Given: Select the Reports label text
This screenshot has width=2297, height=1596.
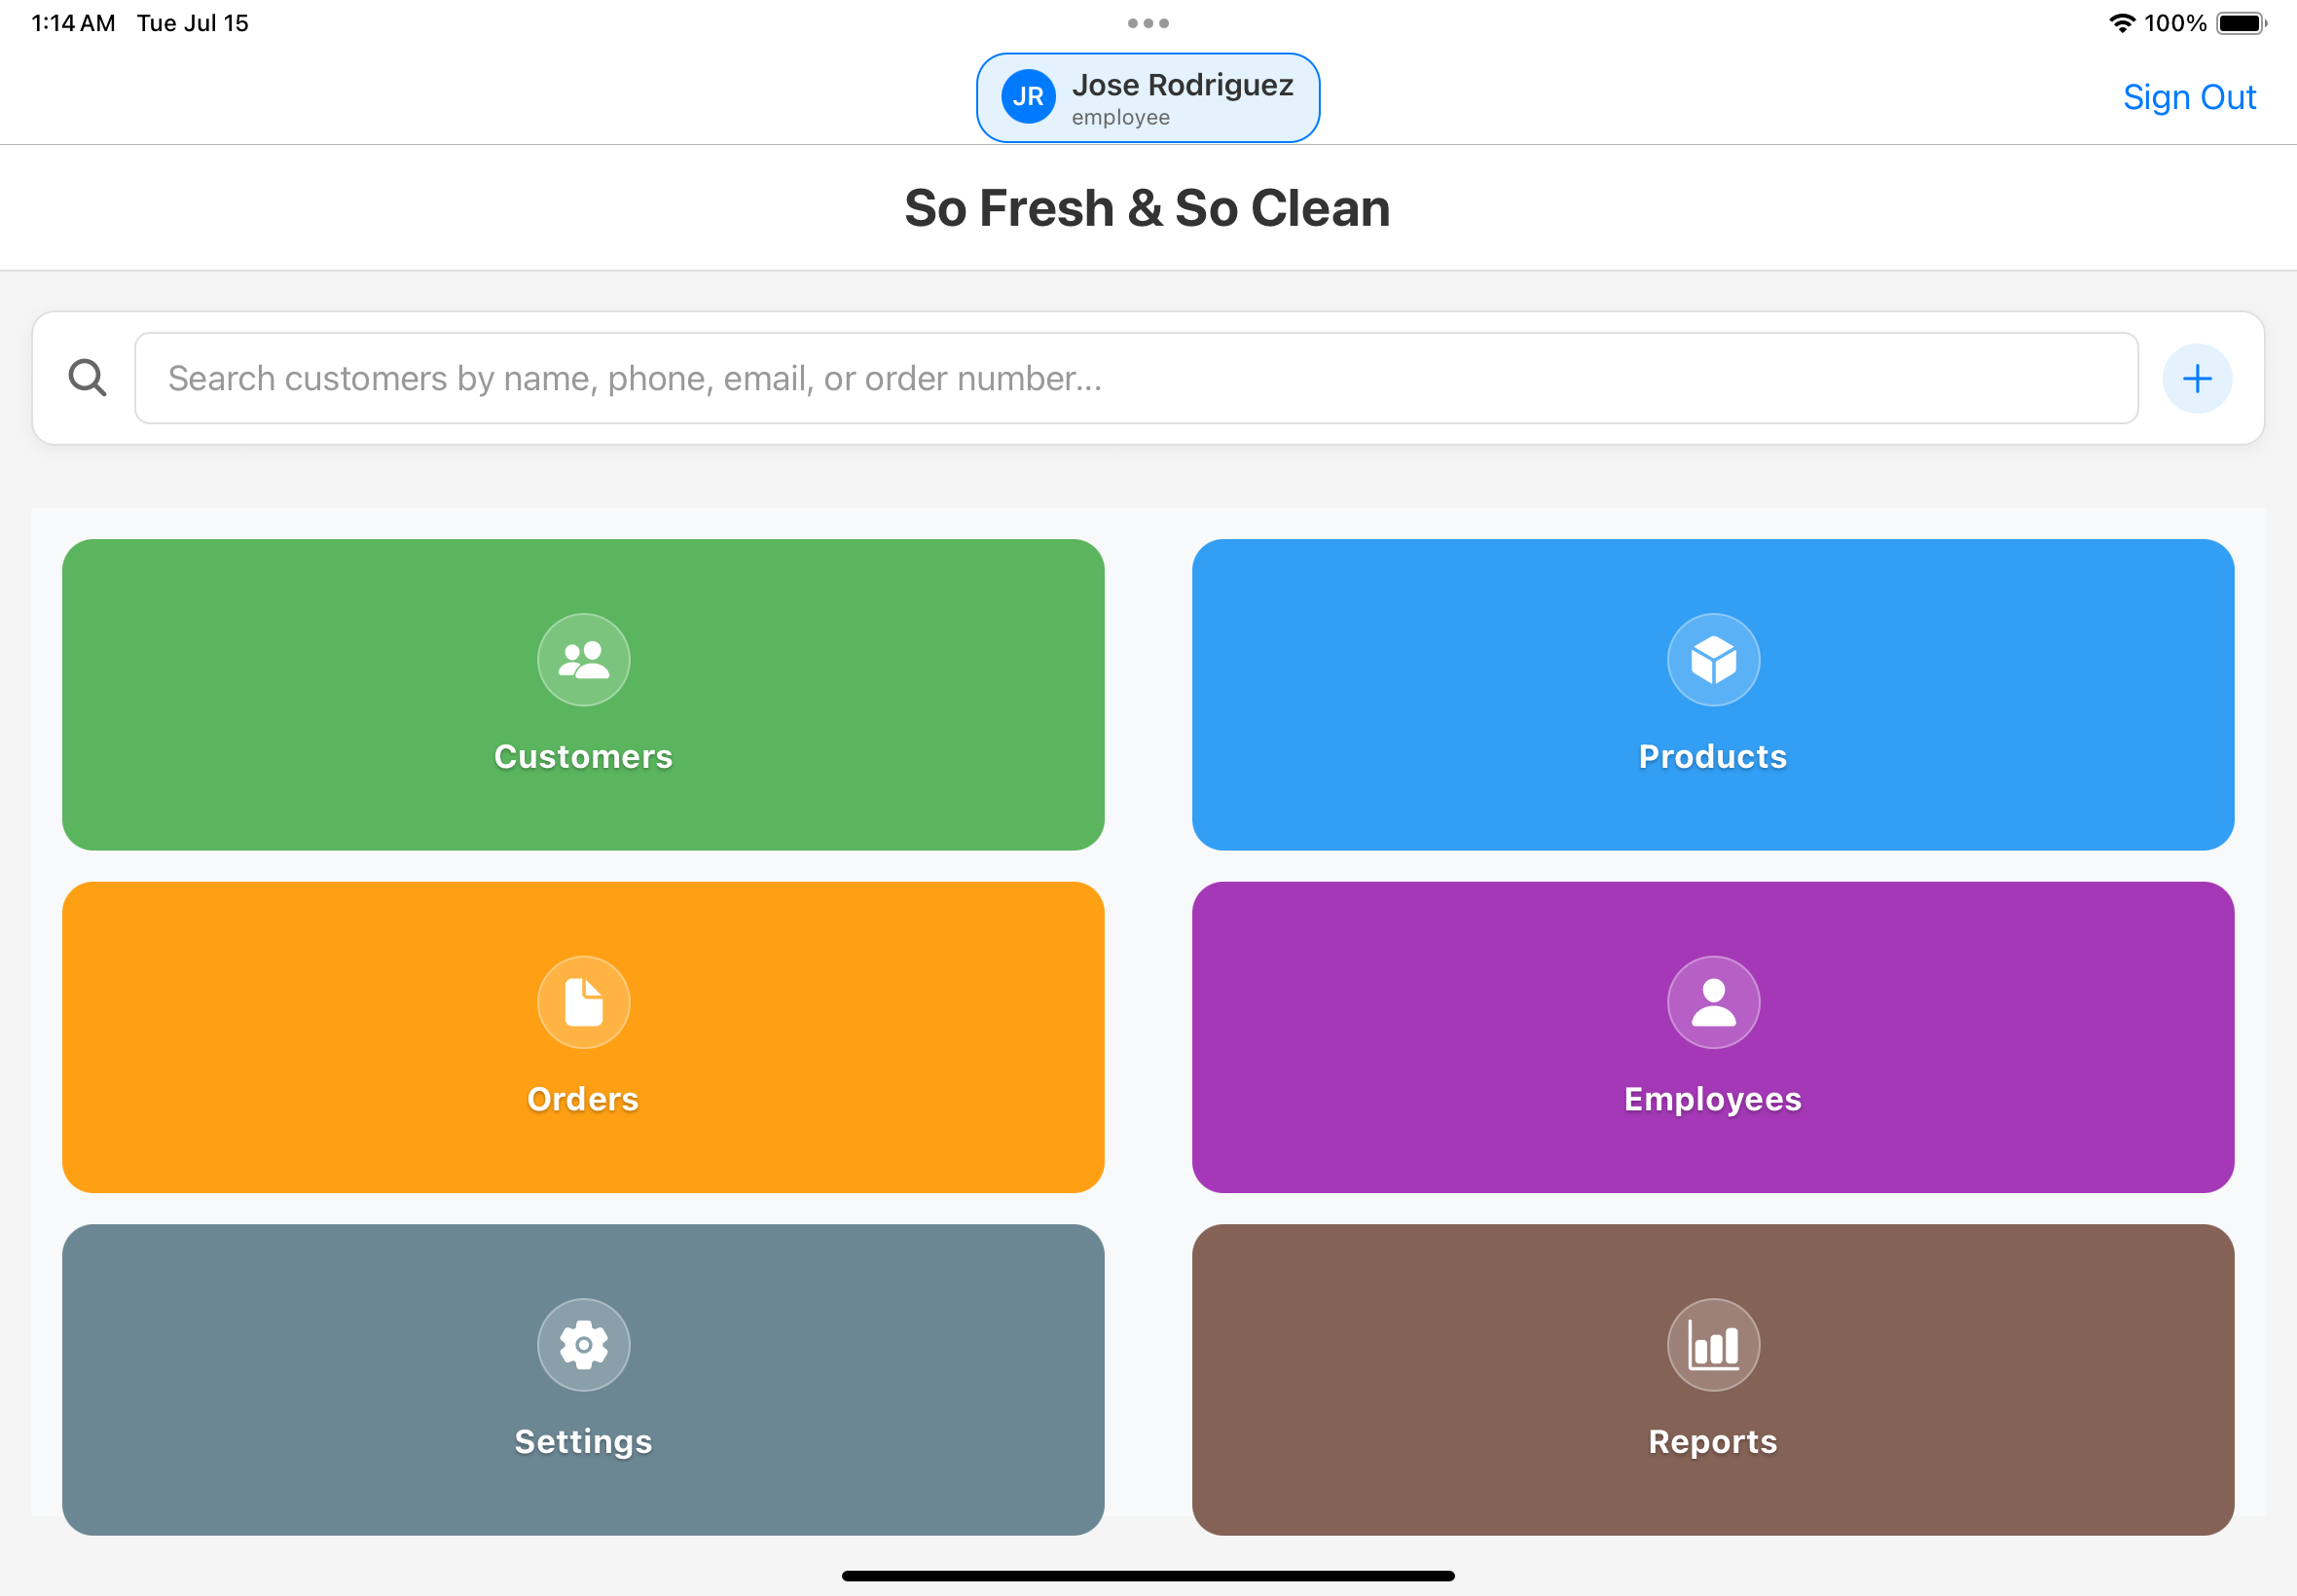Looking at the screenshot, I should pos(1713,1442).
